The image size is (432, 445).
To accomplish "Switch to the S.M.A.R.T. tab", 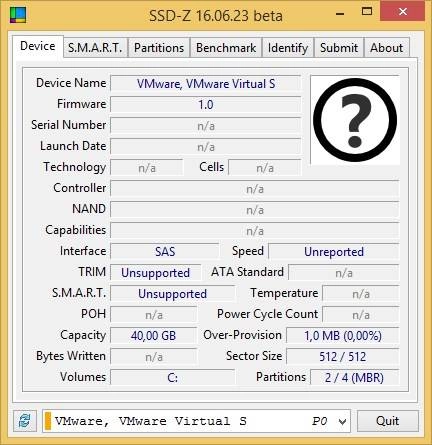I will 95,48.
